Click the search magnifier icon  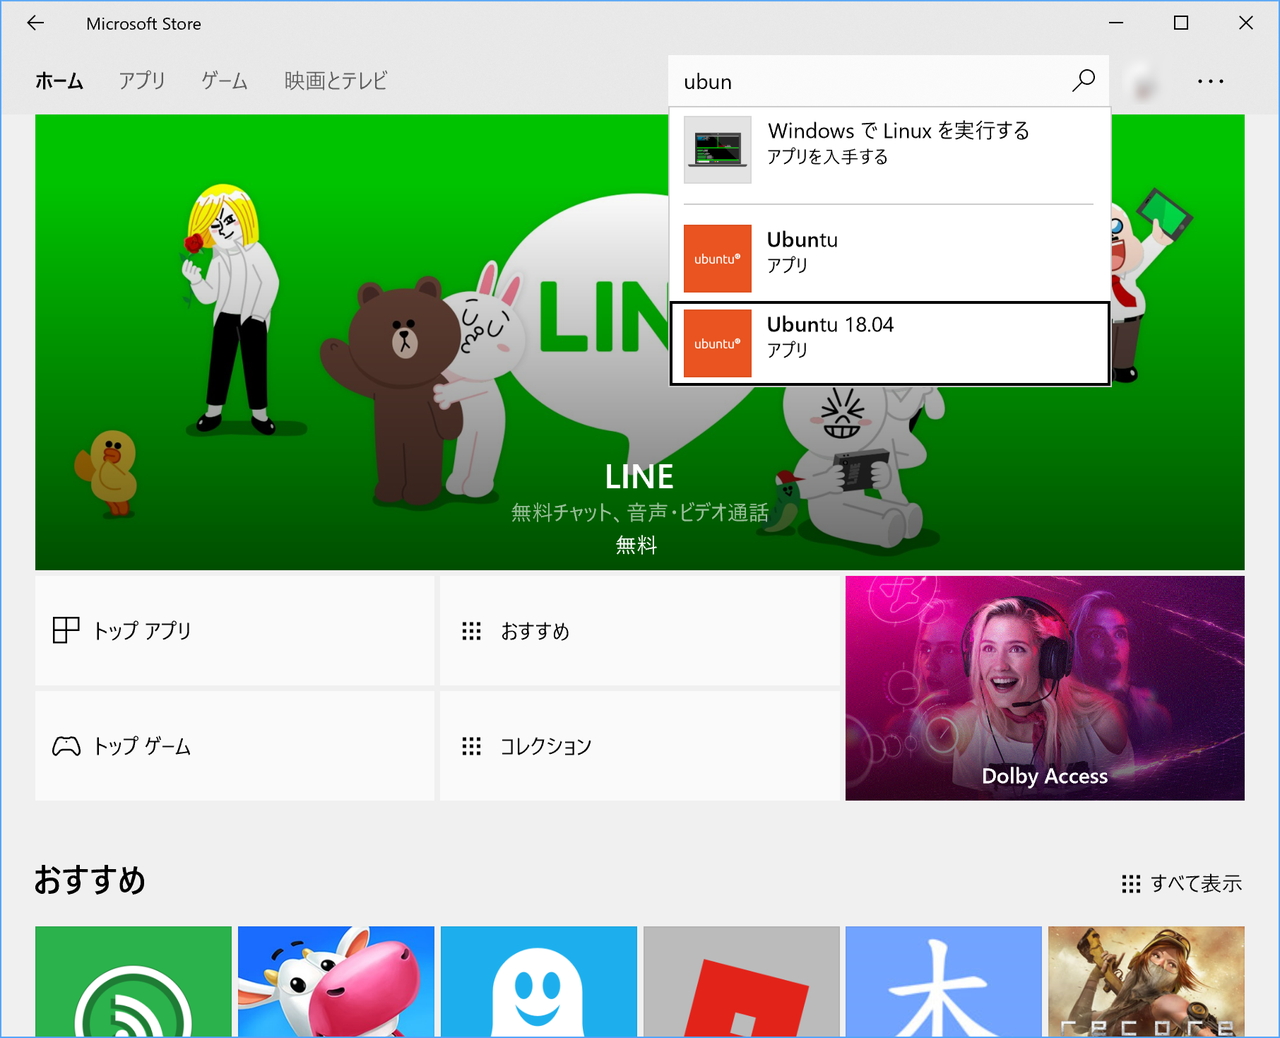coord(1083,81)
